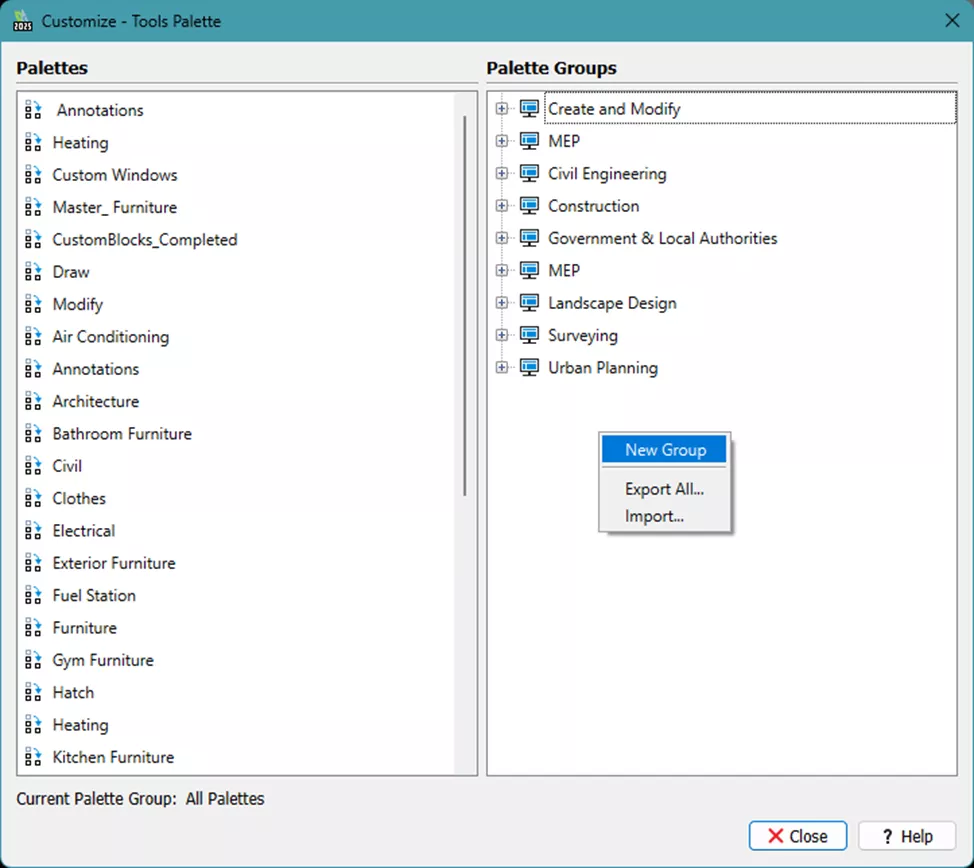Click the monitor icon for Construction group
This screenshot has height=868, width=974.
pos(529,206)
